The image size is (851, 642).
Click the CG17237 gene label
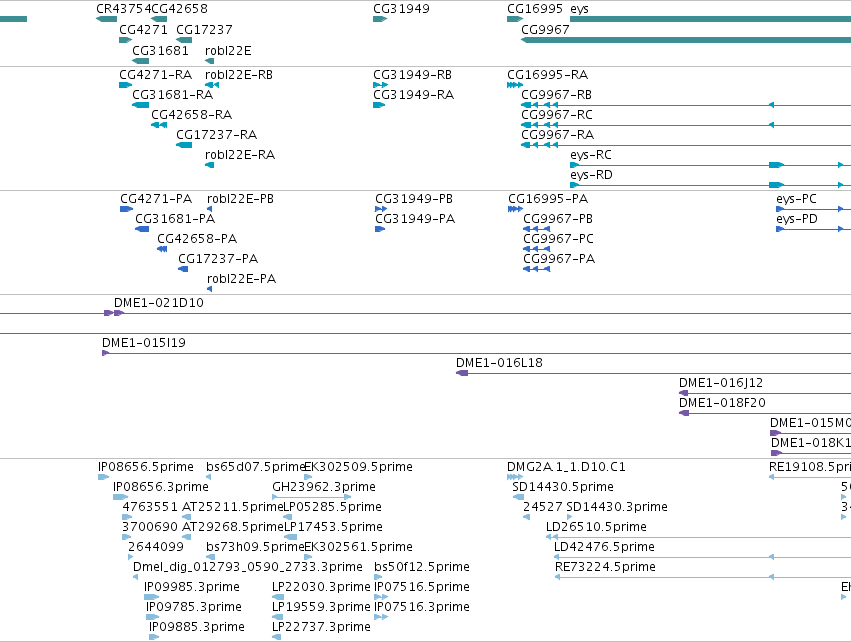(x=204, y=30)
